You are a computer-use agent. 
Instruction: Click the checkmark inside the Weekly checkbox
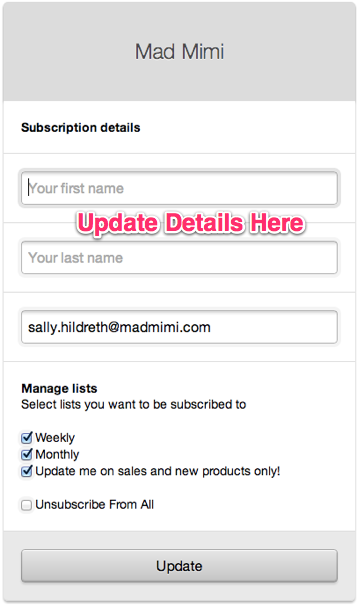27,437
